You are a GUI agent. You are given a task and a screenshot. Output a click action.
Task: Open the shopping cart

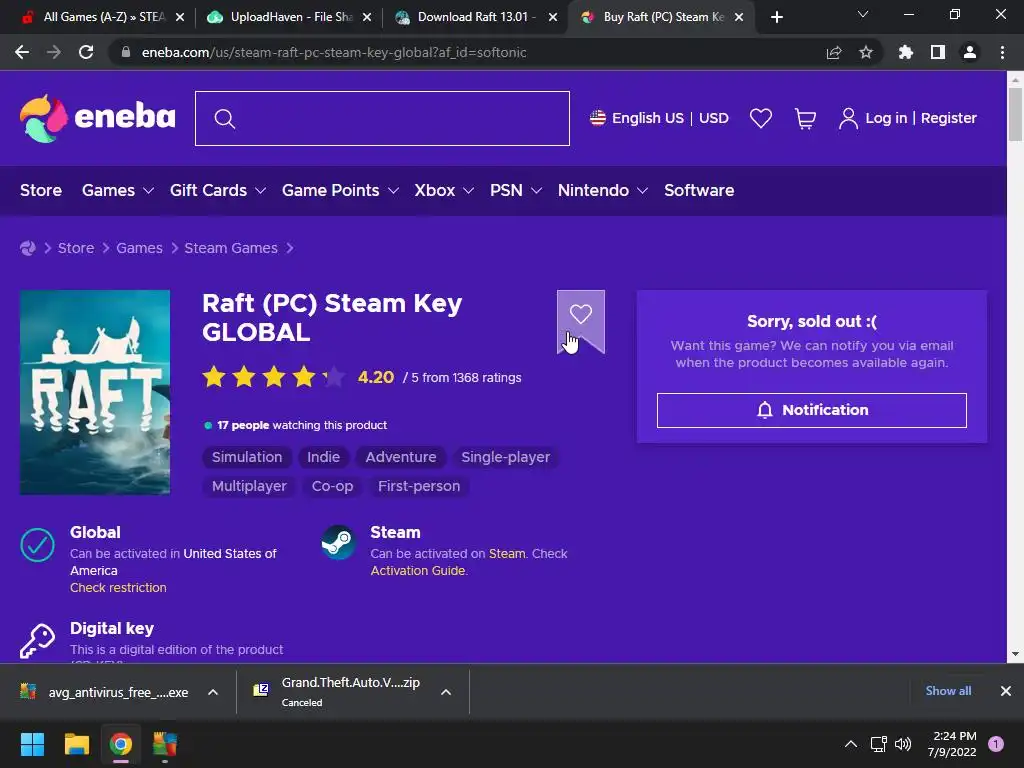805,118
